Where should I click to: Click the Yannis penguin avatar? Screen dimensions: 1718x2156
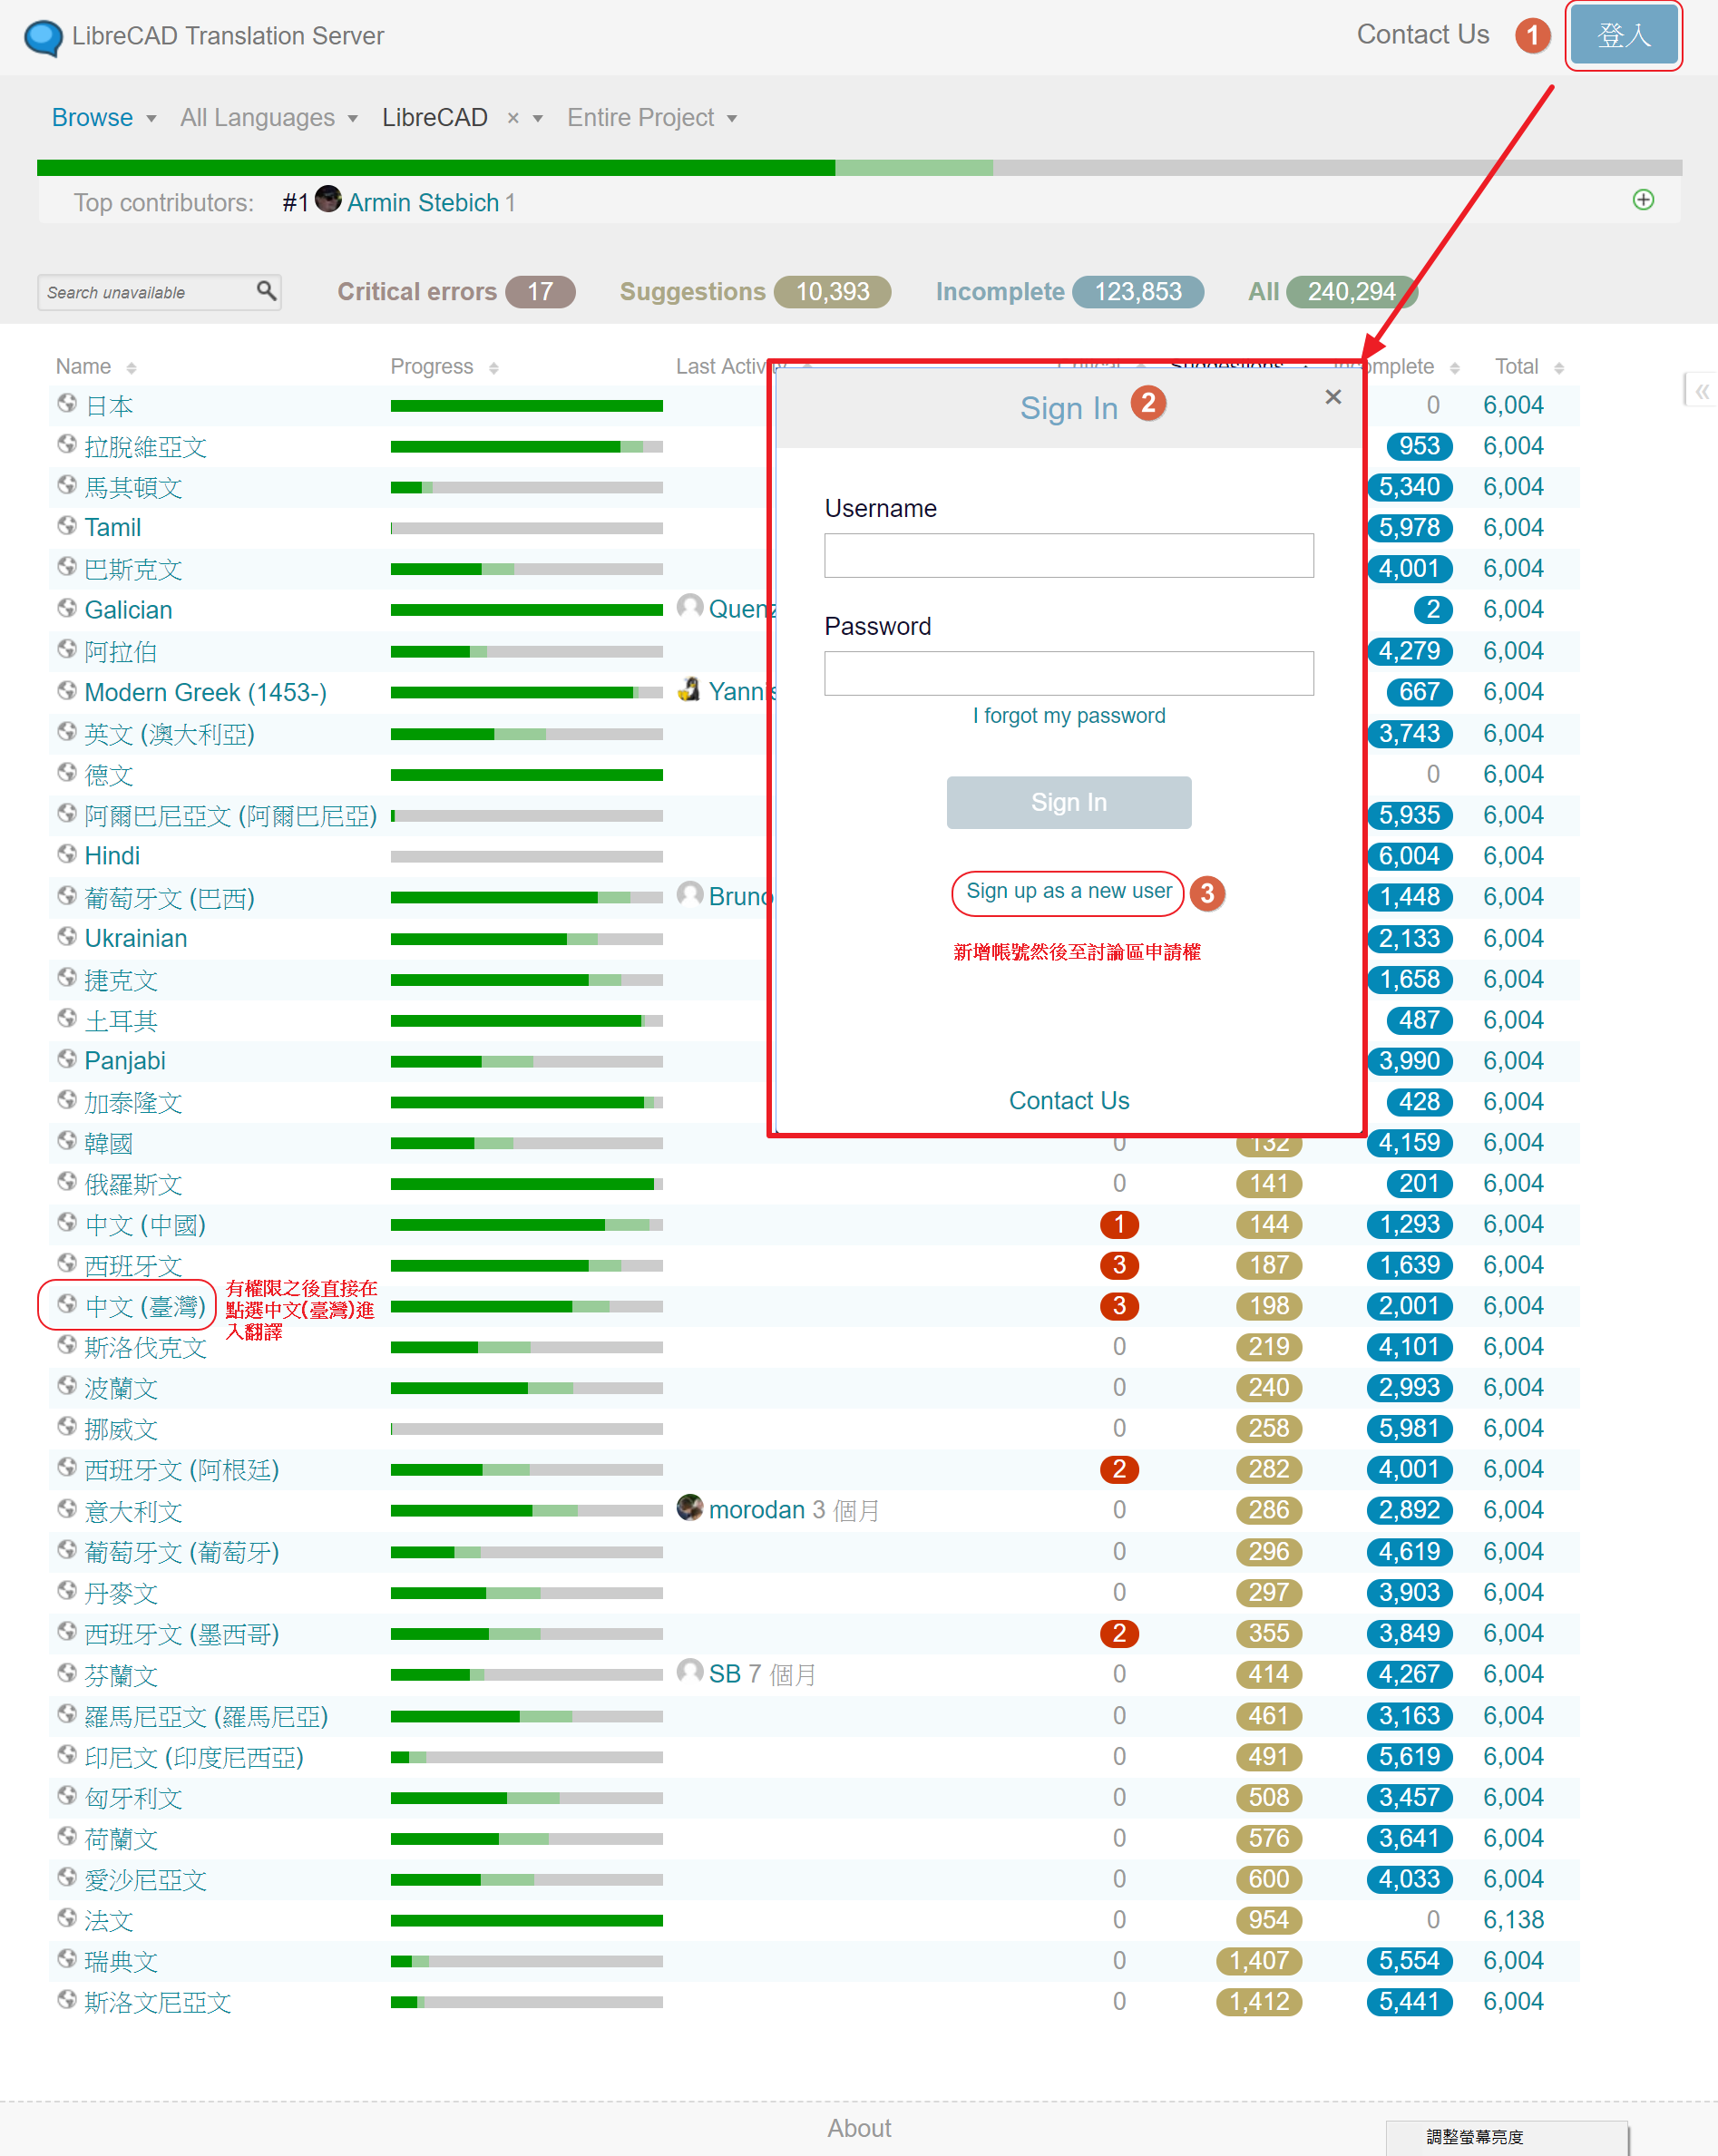click(x=690, y=689)
